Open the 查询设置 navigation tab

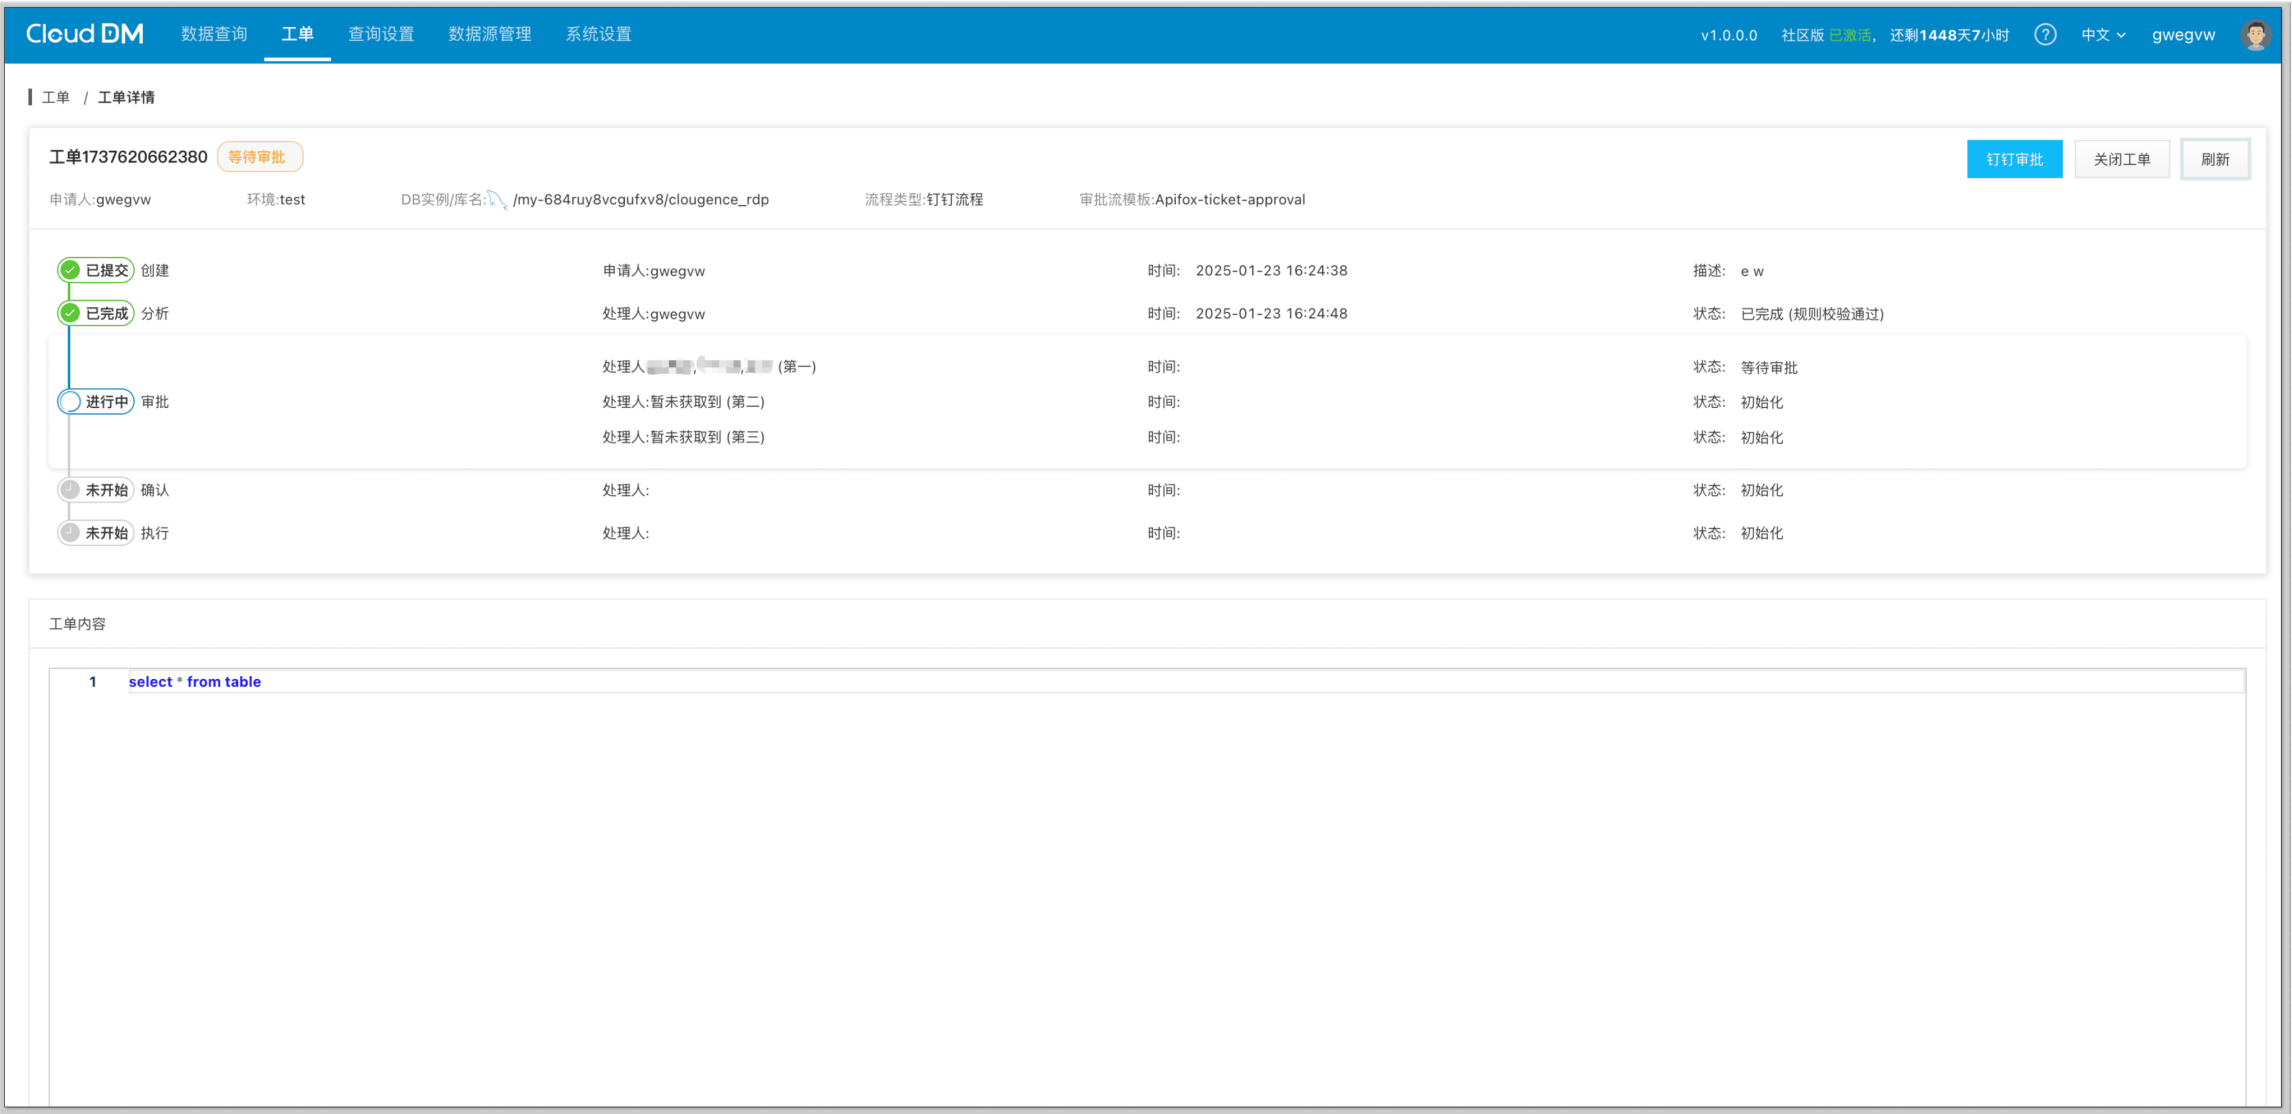click(x=381, y=34)
